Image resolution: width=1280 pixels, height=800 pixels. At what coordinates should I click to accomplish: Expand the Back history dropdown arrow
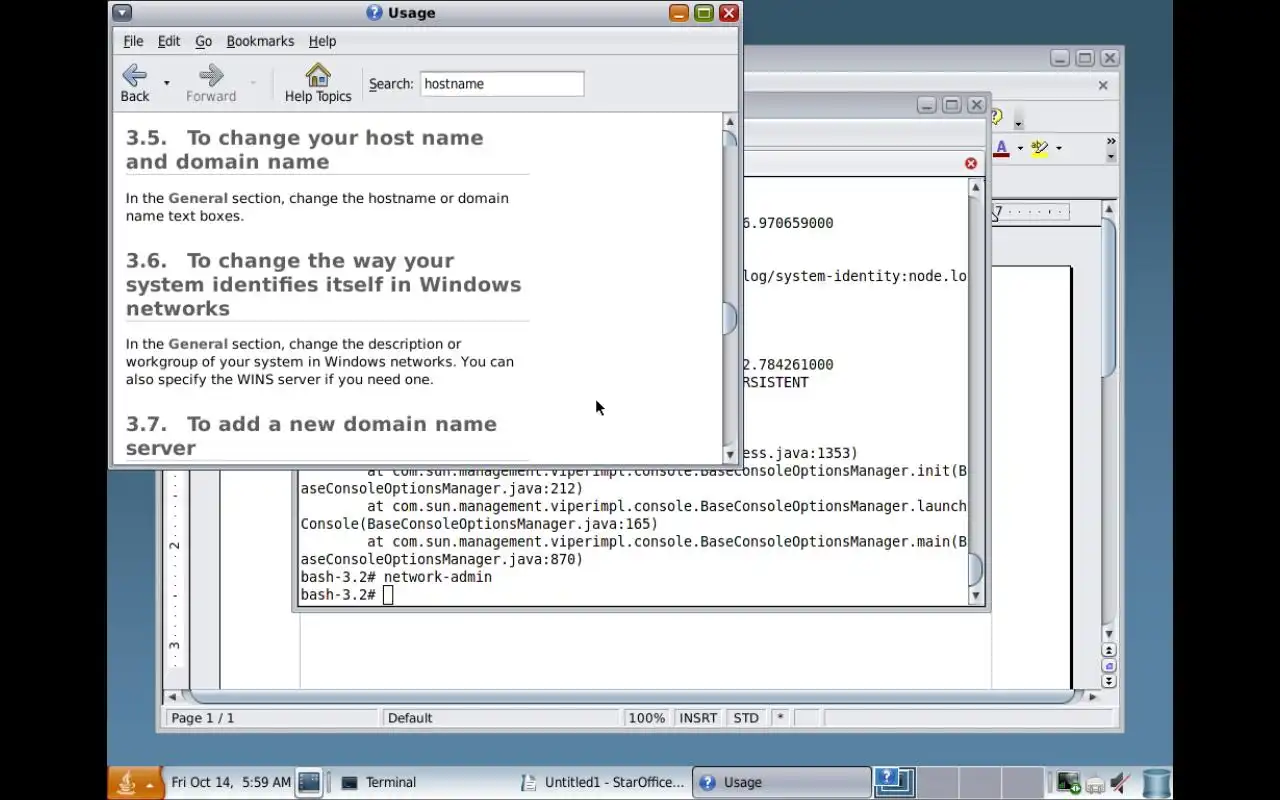(166, 83)
